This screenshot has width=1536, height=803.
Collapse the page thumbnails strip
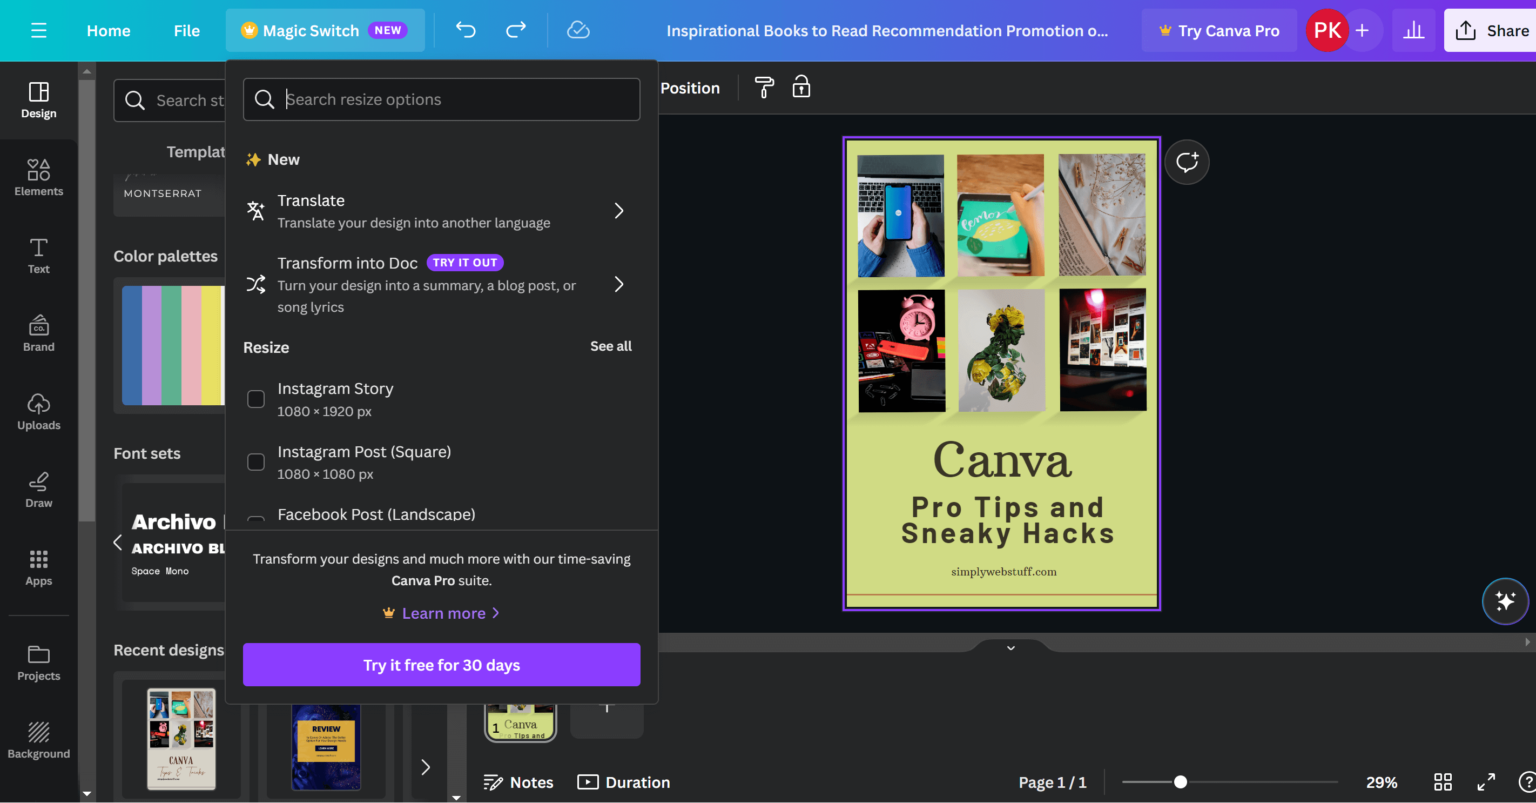[x=1009, y=647]
